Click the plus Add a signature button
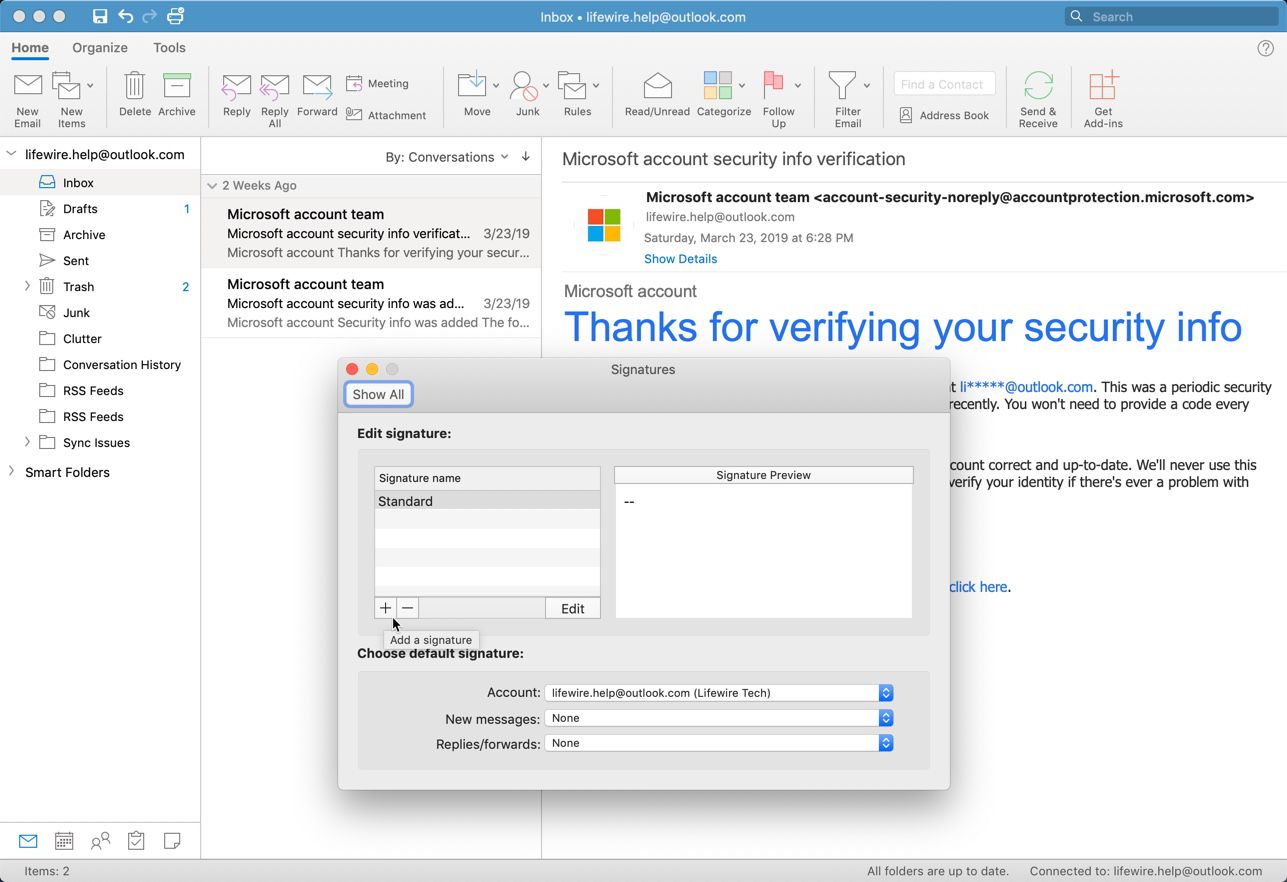Screen dimensions: 1287x882 click(385, 608)
